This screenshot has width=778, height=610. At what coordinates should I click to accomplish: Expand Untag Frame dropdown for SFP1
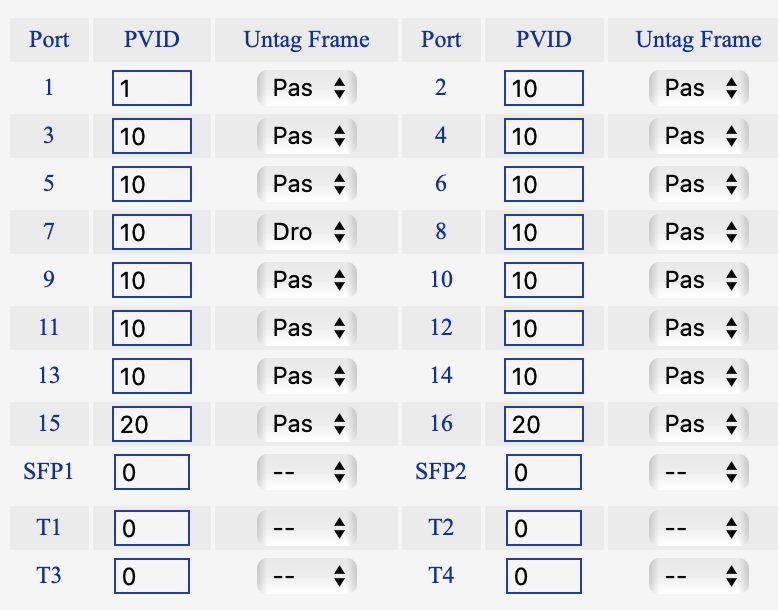click(x=306, y=472)
